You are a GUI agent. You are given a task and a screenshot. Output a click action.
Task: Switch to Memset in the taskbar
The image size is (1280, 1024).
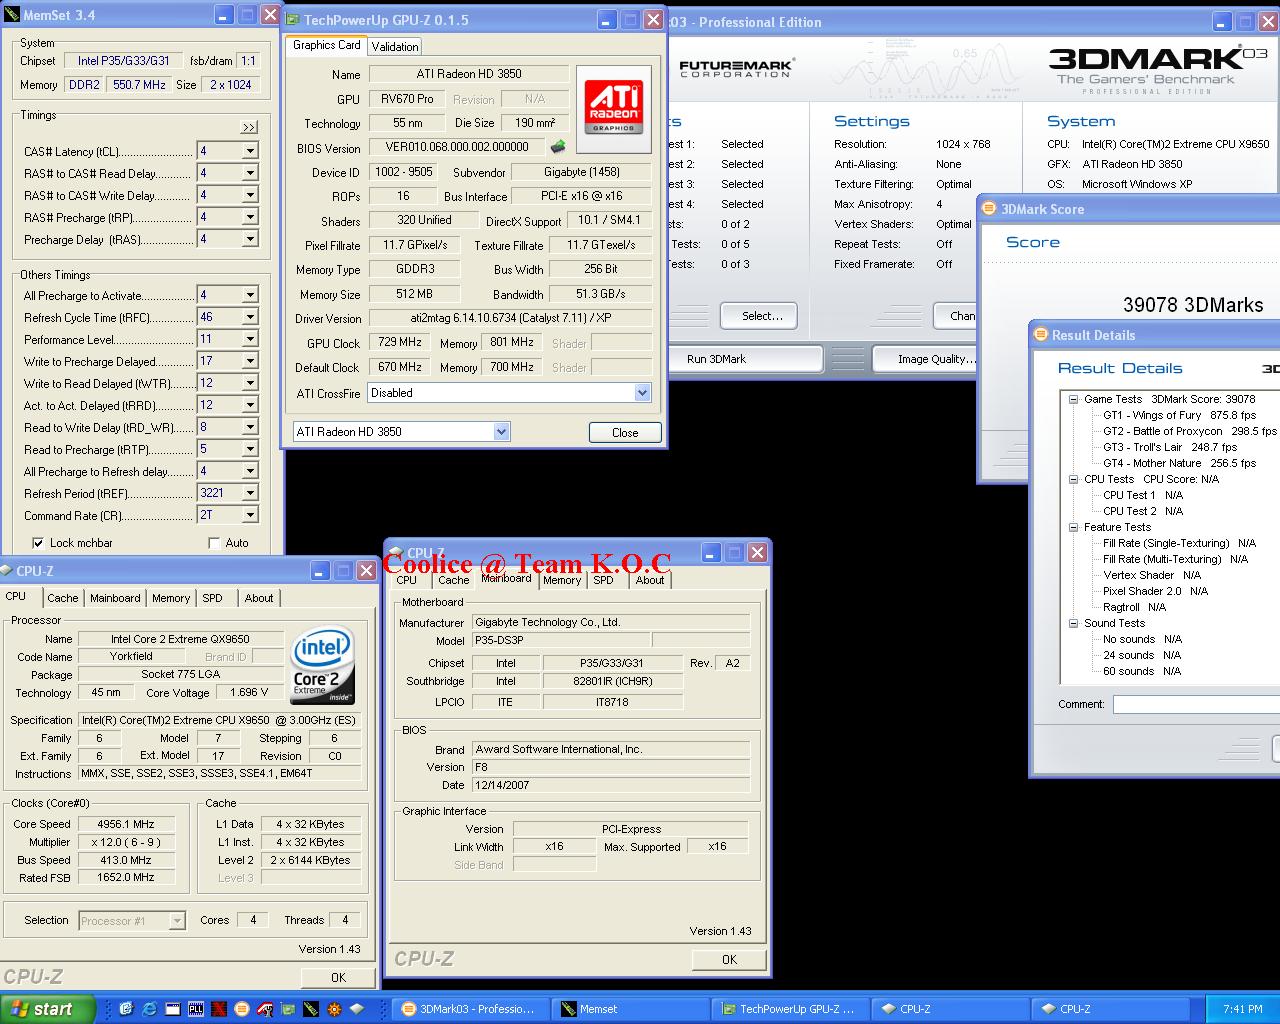click(x=632, y=1009)
